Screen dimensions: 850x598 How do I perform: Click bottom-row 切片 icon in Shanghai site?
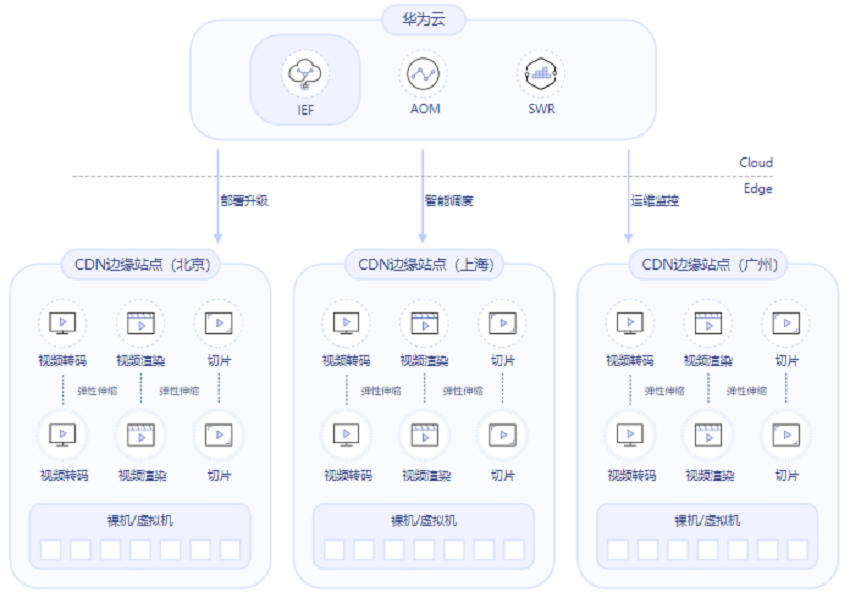503,435
